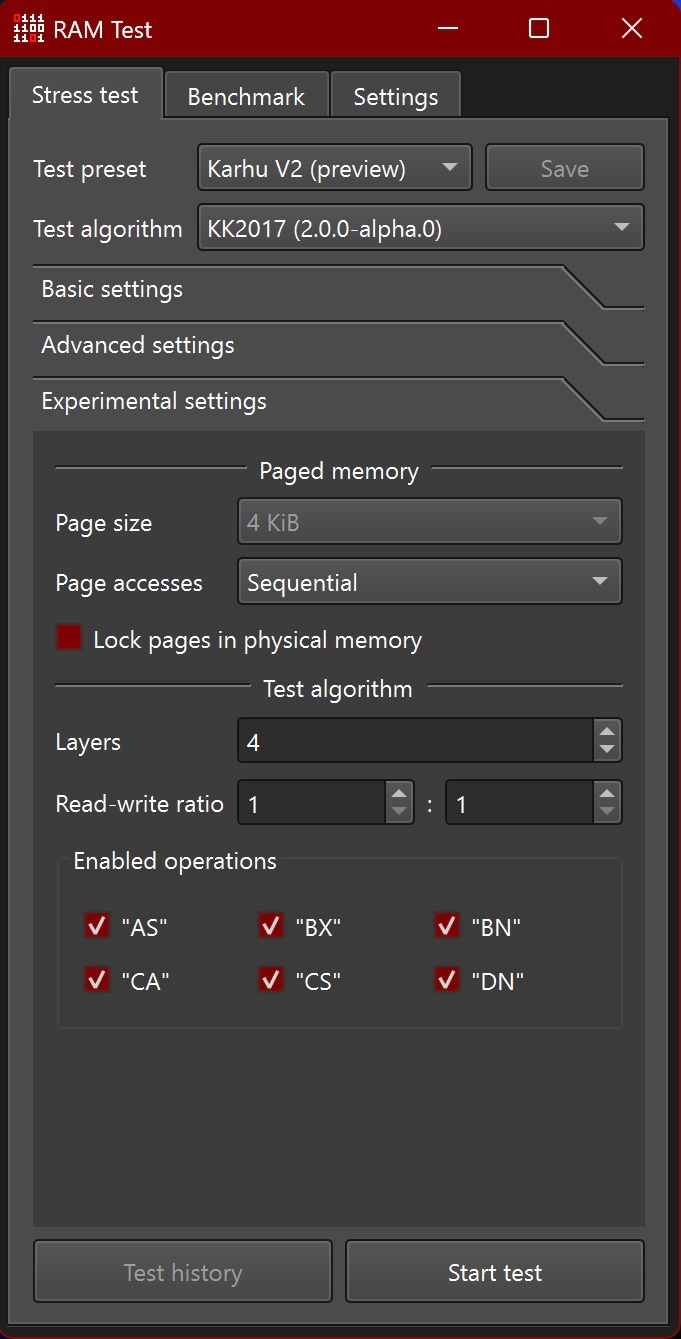The height and width of the screenshot is (1339, 681).
Task: Uncheck the "AS" operation checkbox
Action: (x=97, y=927)
